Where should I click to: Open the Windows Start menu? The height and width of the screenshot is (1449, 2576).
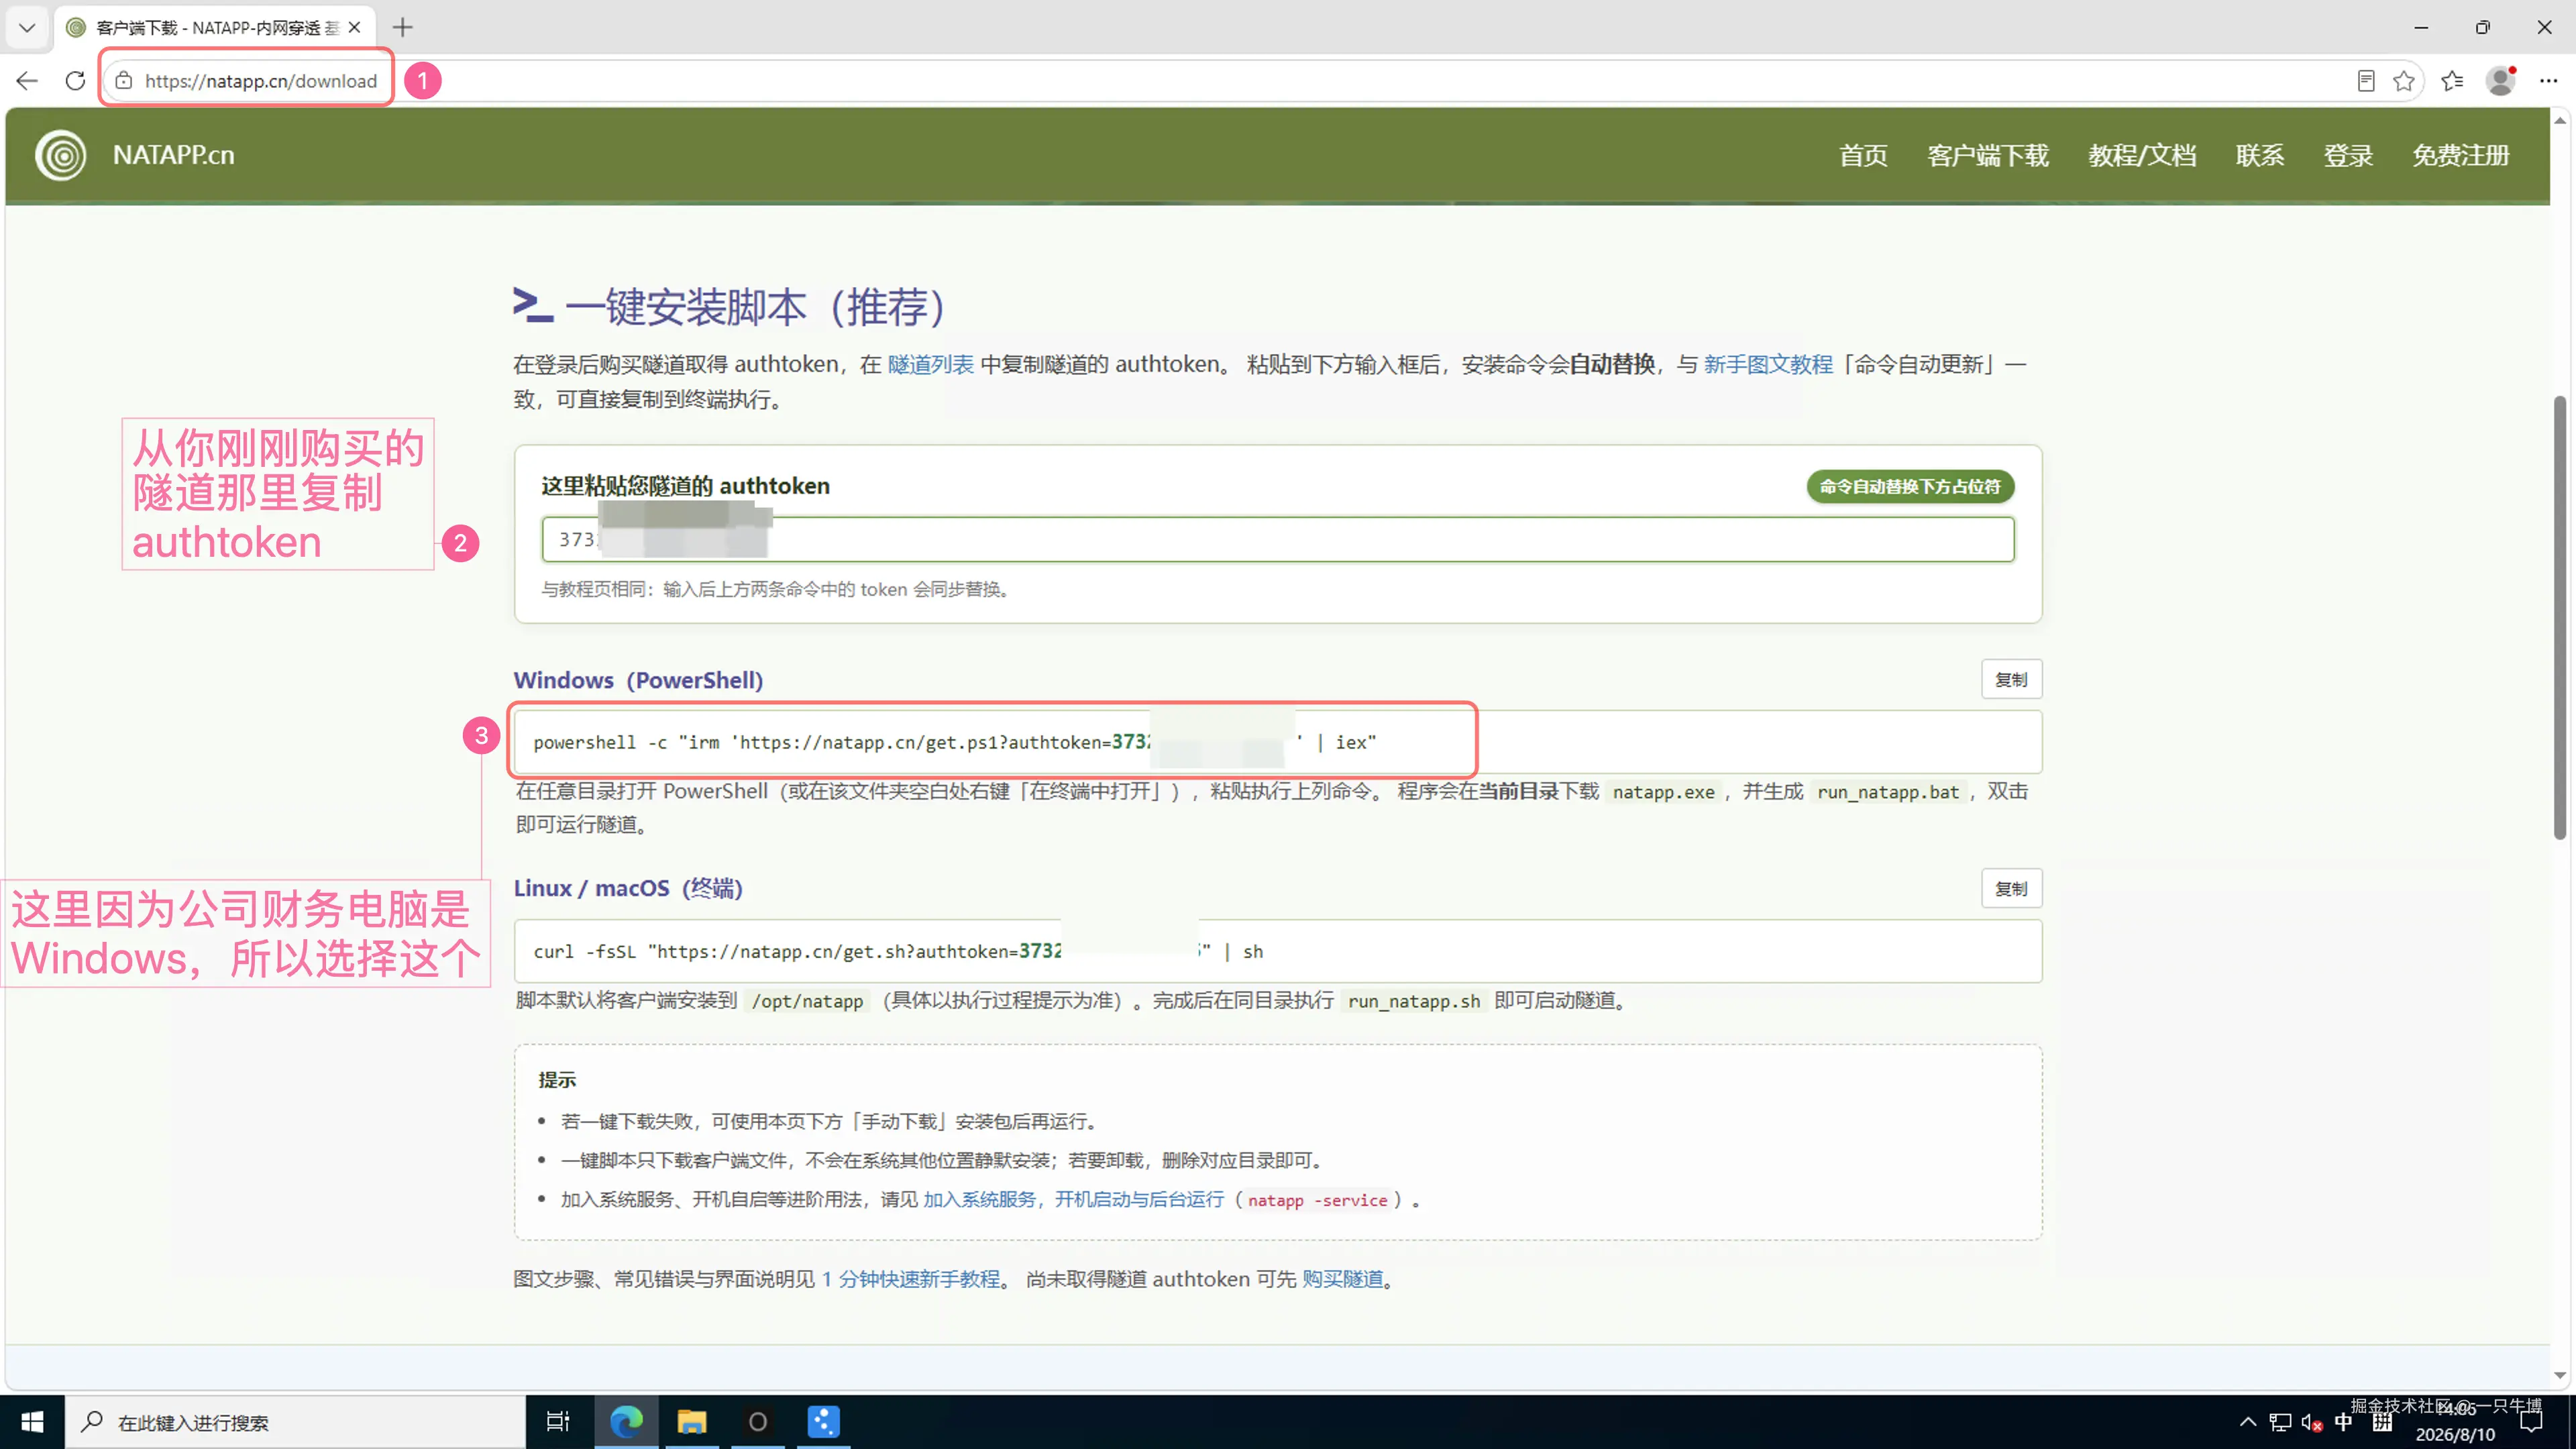(x=32, y=1421)
